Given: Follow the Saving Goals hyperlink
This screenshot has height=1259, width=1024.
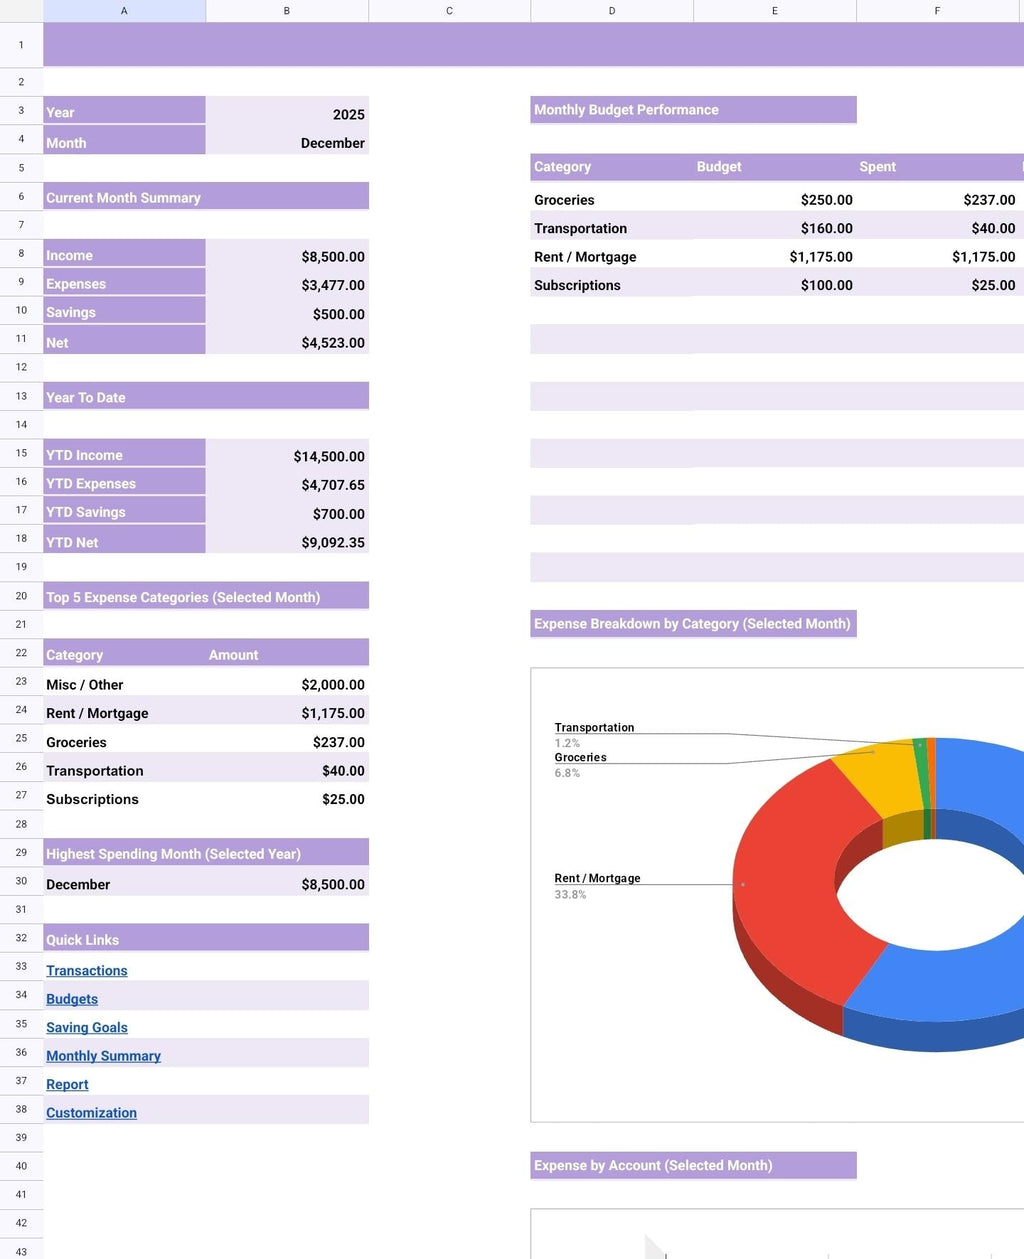Looking at the screenshot, I should (86, 1027).
